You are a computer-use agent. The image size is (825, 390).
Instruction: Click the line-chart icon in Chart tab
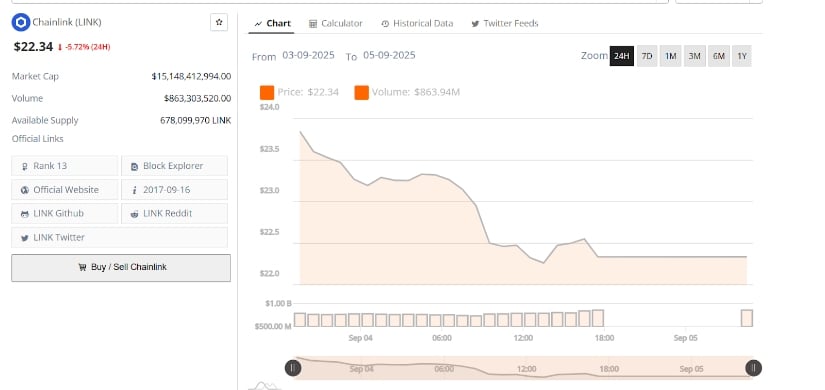coord(258,24)
